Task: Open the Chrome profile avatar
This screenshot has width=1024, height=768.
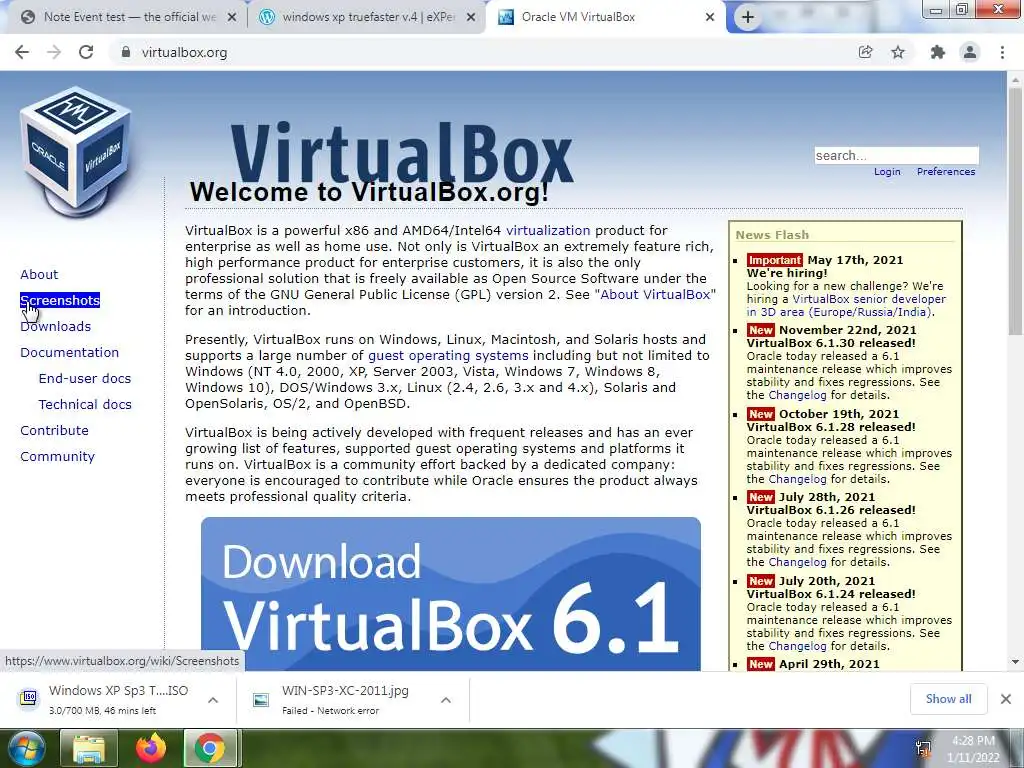Action: coord(970,52)
